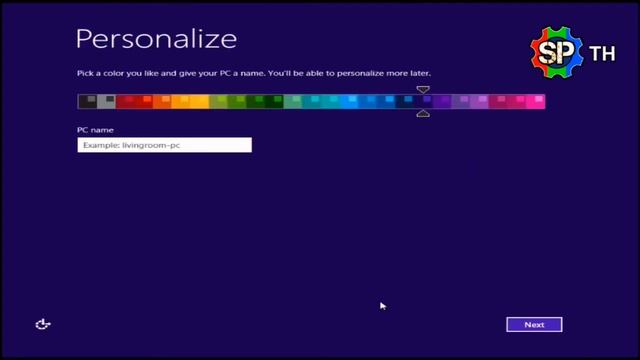Viewport: 640px width, 360px height.
Task: Pick the black color swatch
Action: [87, 102]
